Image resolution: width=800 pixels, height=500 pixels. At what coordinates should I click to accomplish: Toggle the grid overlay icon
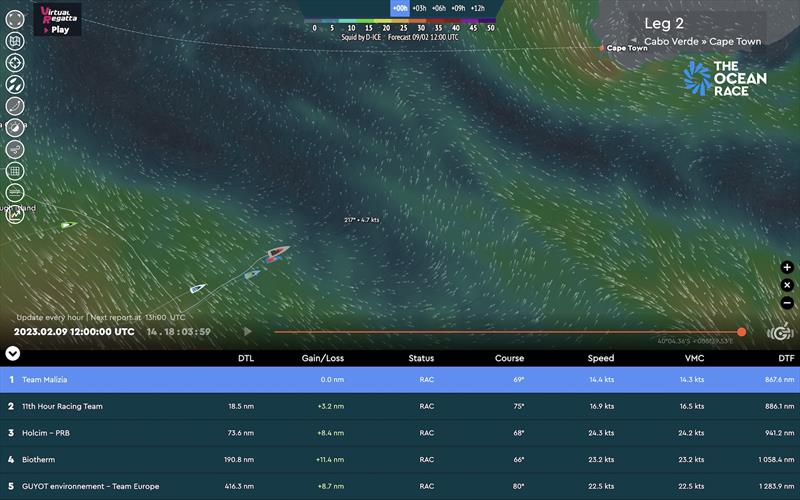(15, 171)
